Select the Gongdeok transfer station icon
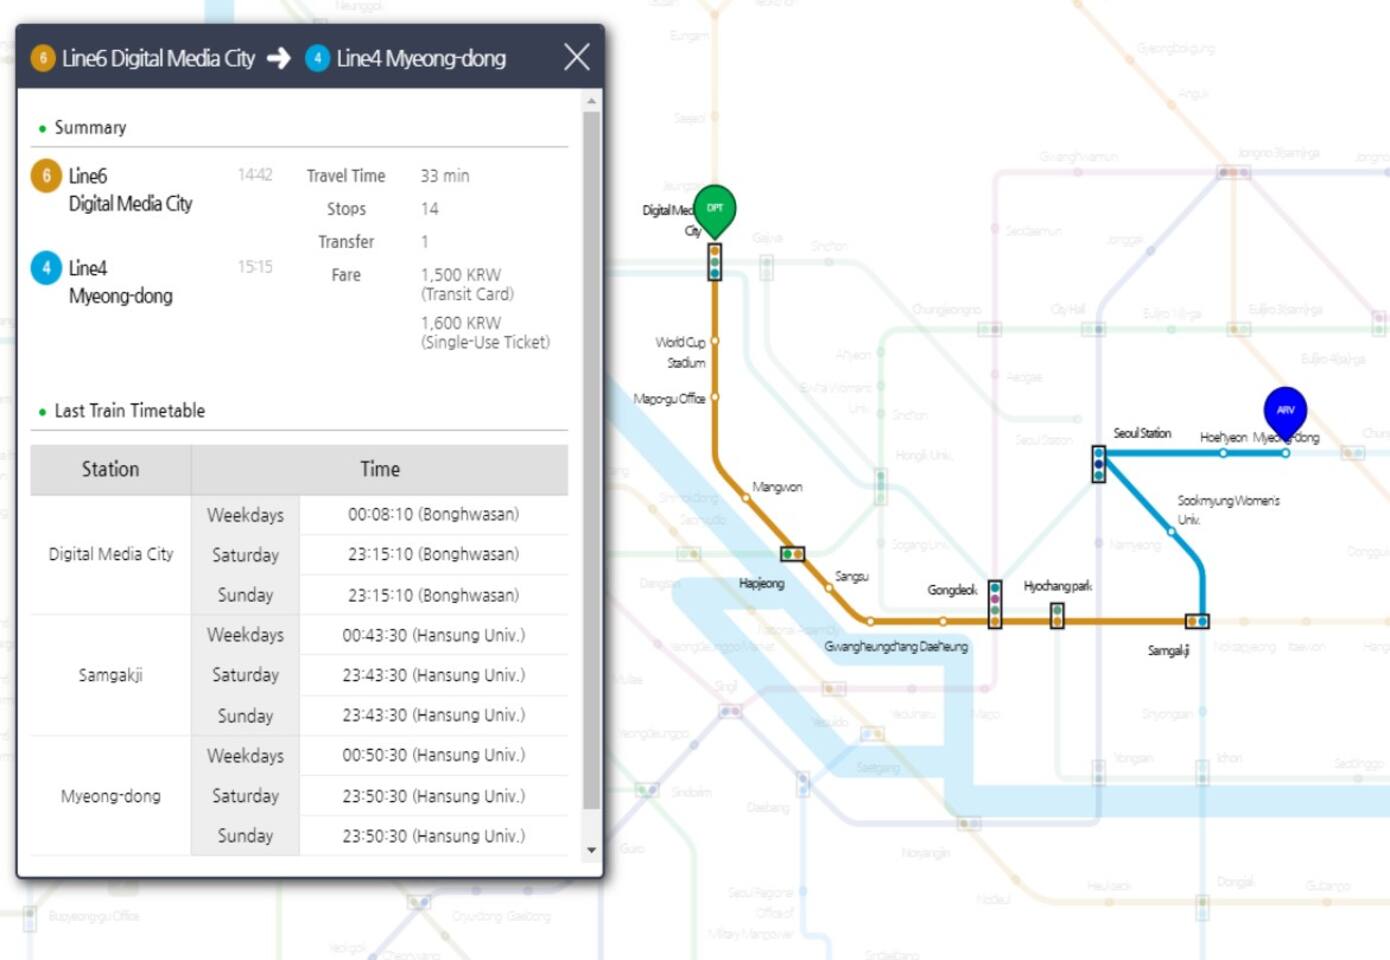This screenshot has height=960, width=1390. 995,604
